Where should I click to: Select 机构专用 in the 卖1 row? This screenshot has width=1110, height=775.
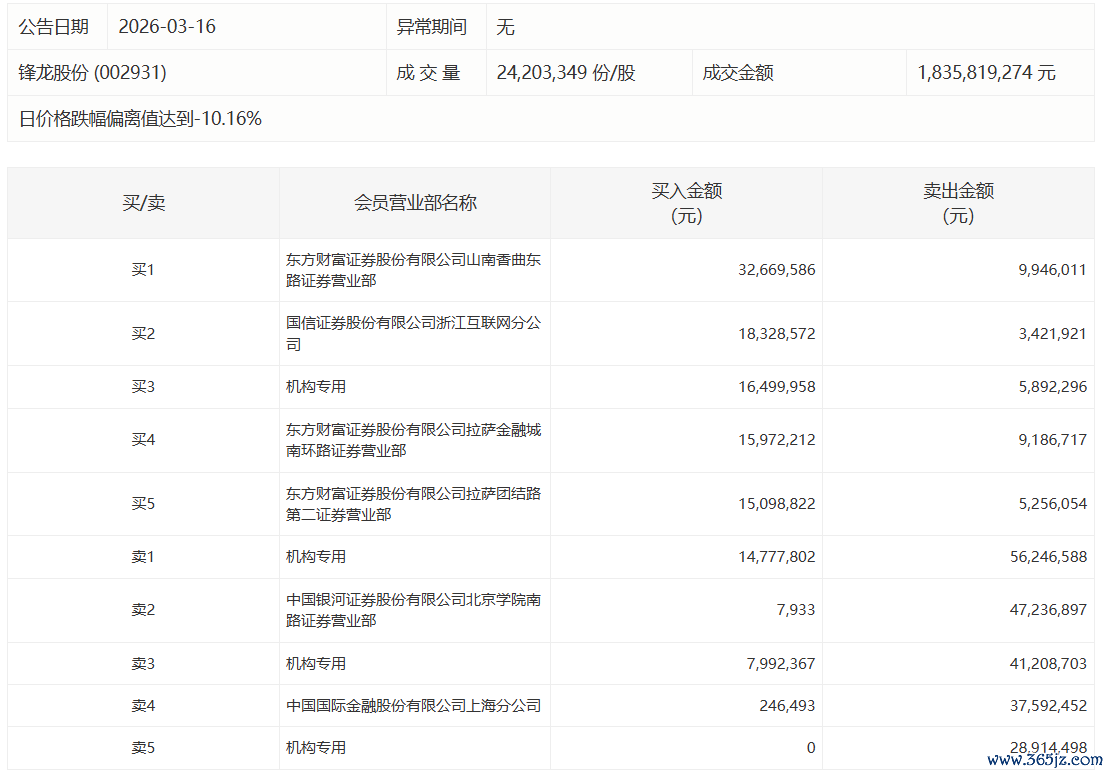(316, 557)
